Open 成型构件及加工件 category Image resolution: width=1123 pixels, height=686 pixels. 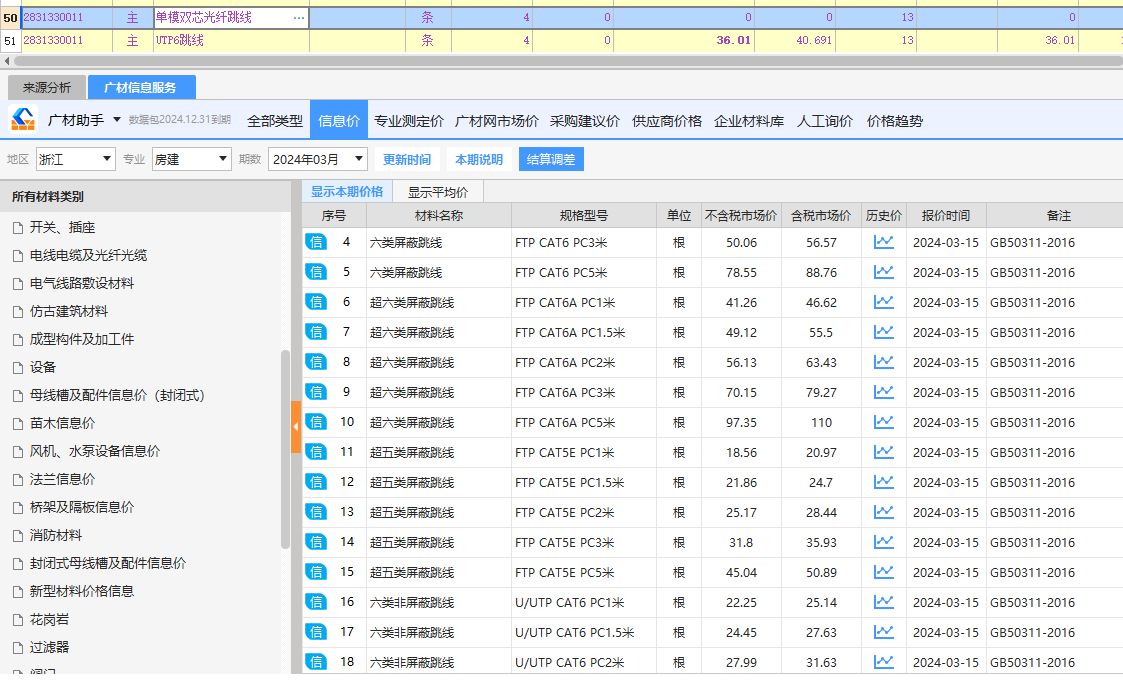(x=82, y=339)
